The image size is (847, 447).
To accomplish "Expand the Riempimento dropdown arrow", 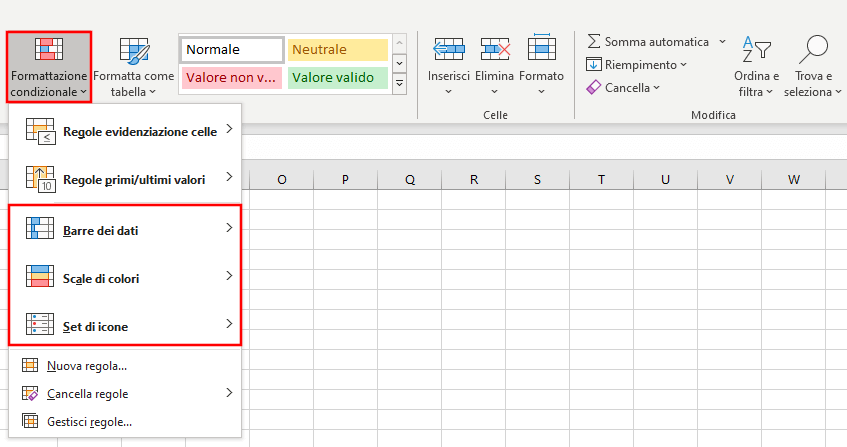I will [684, 65].
